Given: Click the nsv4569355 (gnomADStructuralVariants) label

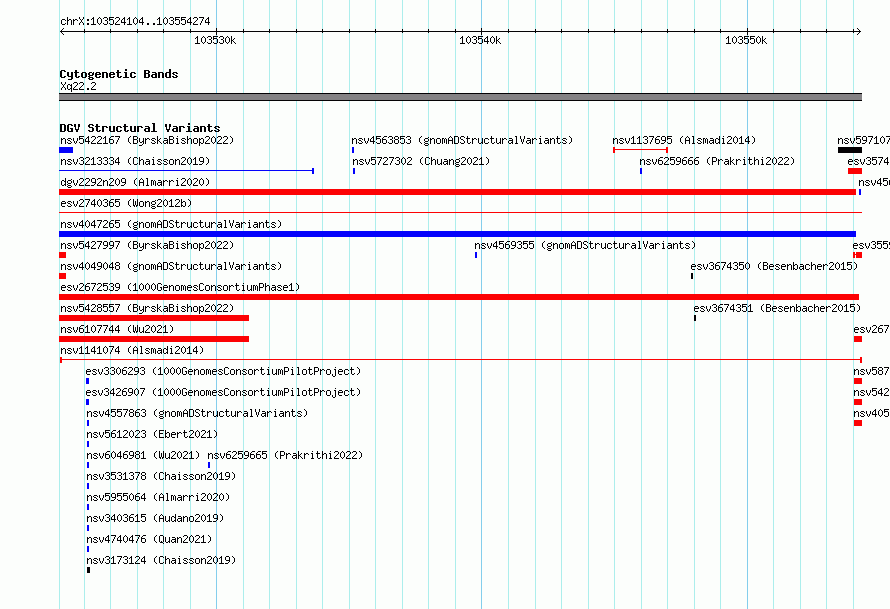Looking at the screenshot, I should [x=585, y=245].
